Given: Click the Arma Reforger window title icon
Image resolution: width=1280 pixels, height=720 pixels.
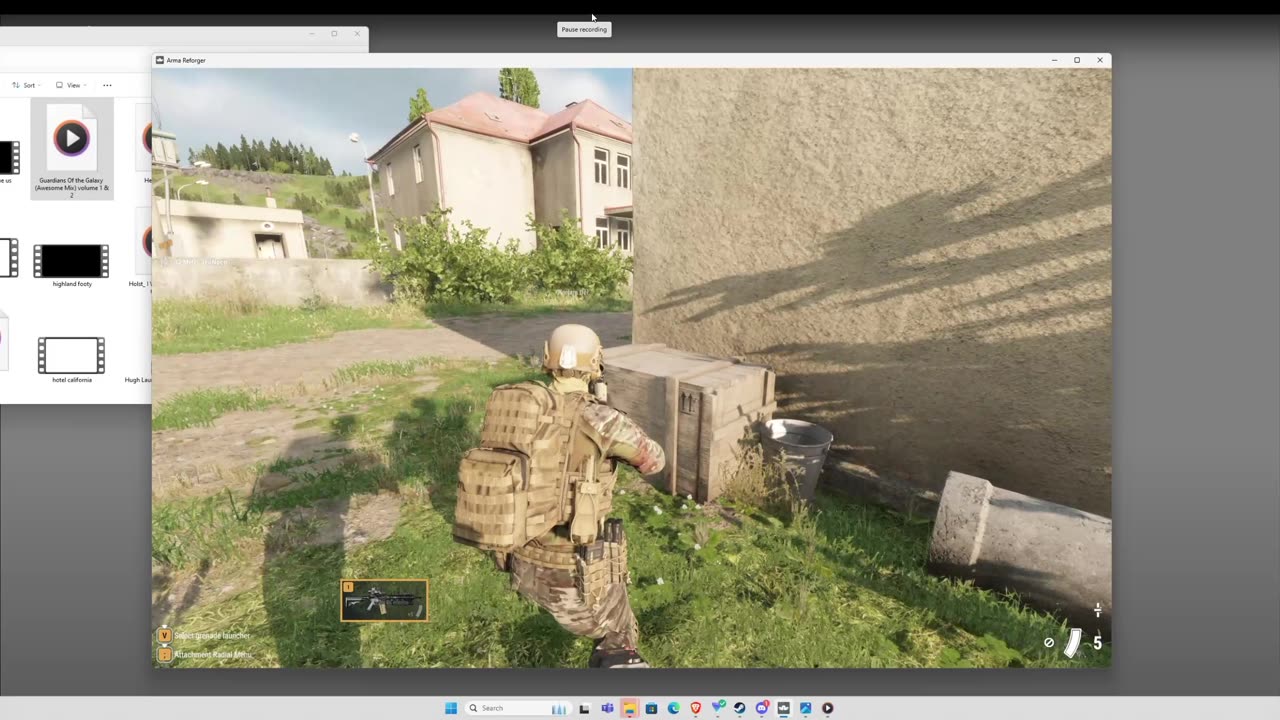Looking at the screenshot, I should 160,60.
